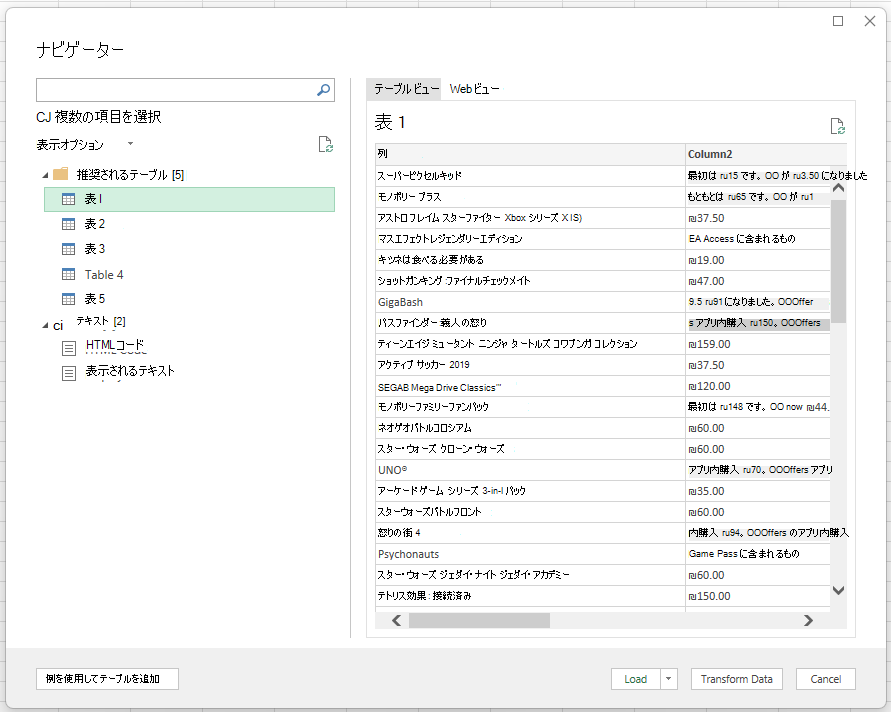This screenshot has height=712, width=891.
Task: Click refresh icon beside 表示オプション
Action: tap(326, 144)
